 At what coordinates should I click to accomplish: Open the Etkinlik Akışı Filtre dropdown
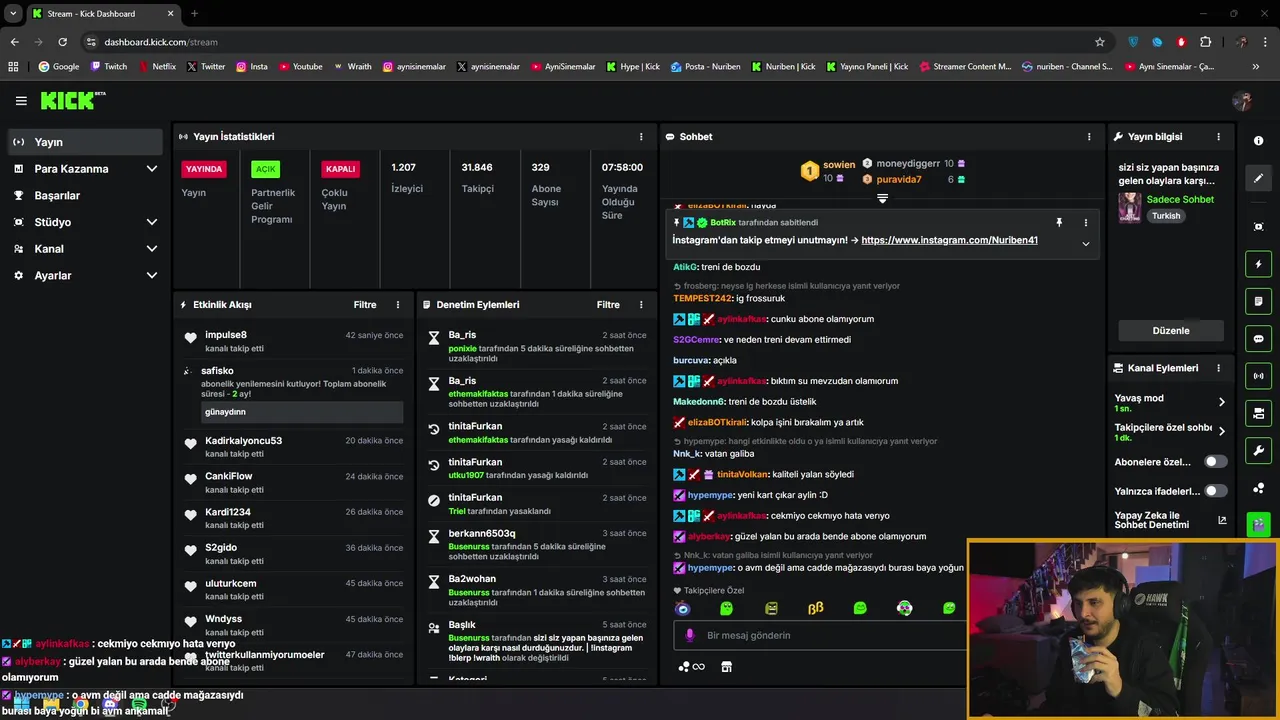(365, 305)
